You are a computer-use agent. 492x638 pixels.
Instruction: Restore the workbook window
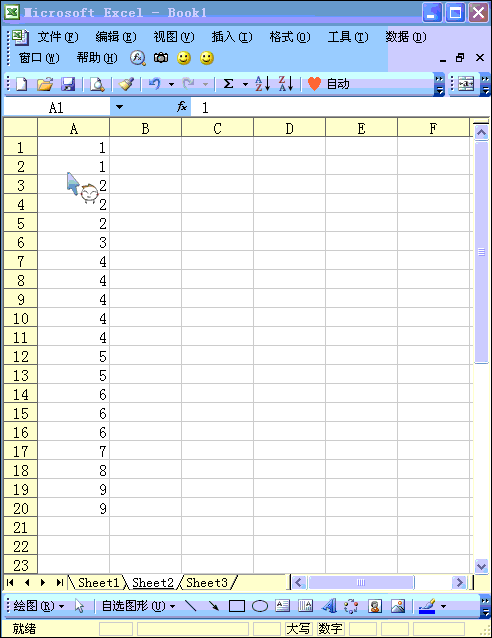(x=460, y=58)
